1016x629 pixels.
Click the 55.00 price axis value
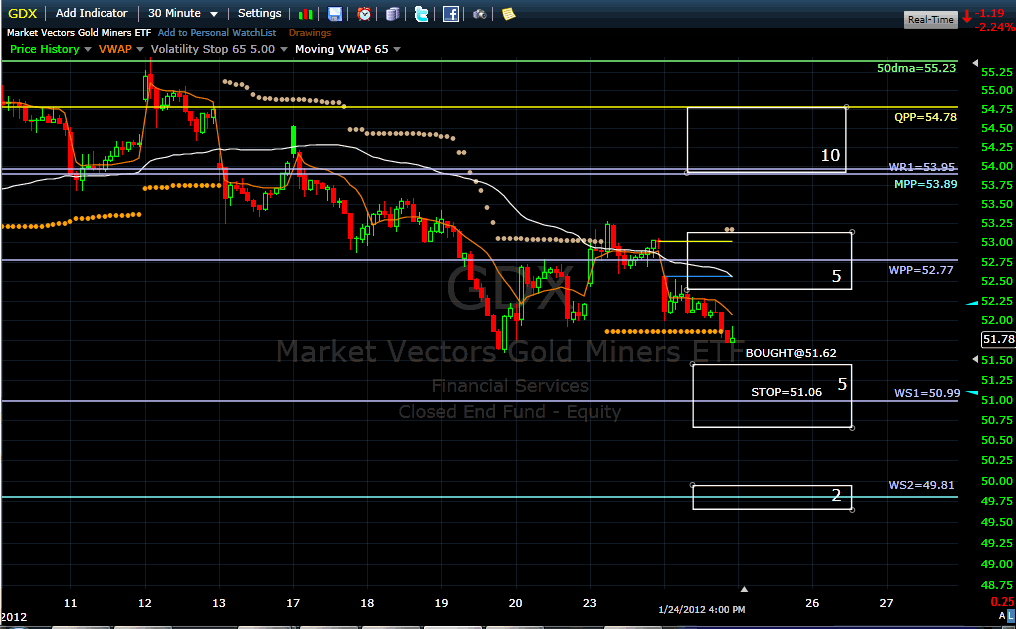[997, 90]
